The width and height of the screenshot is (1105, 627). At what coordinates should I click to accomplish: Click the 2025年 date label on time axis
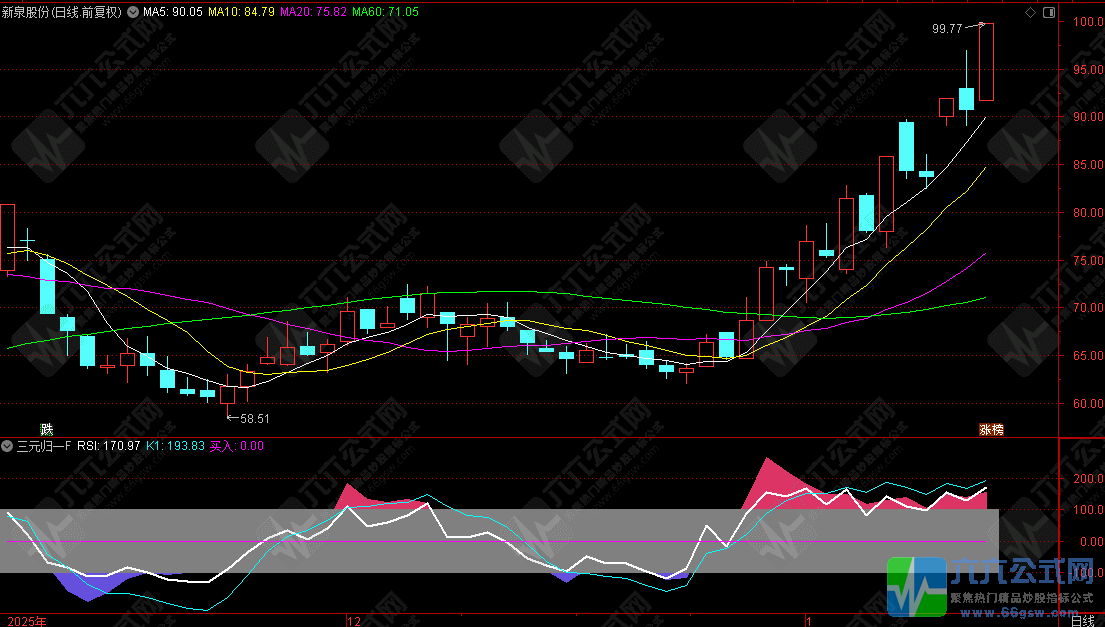pos(24,620)
